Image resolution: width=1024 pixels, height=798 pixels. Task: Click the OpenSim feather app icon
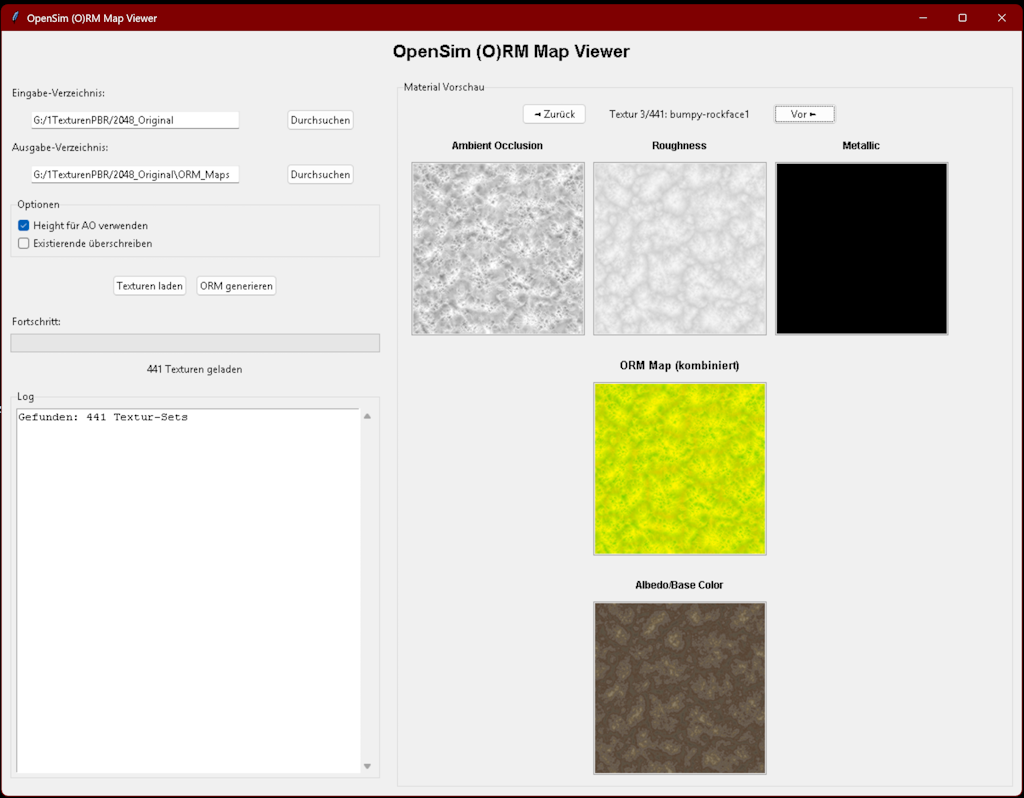[x=15, y=18]
